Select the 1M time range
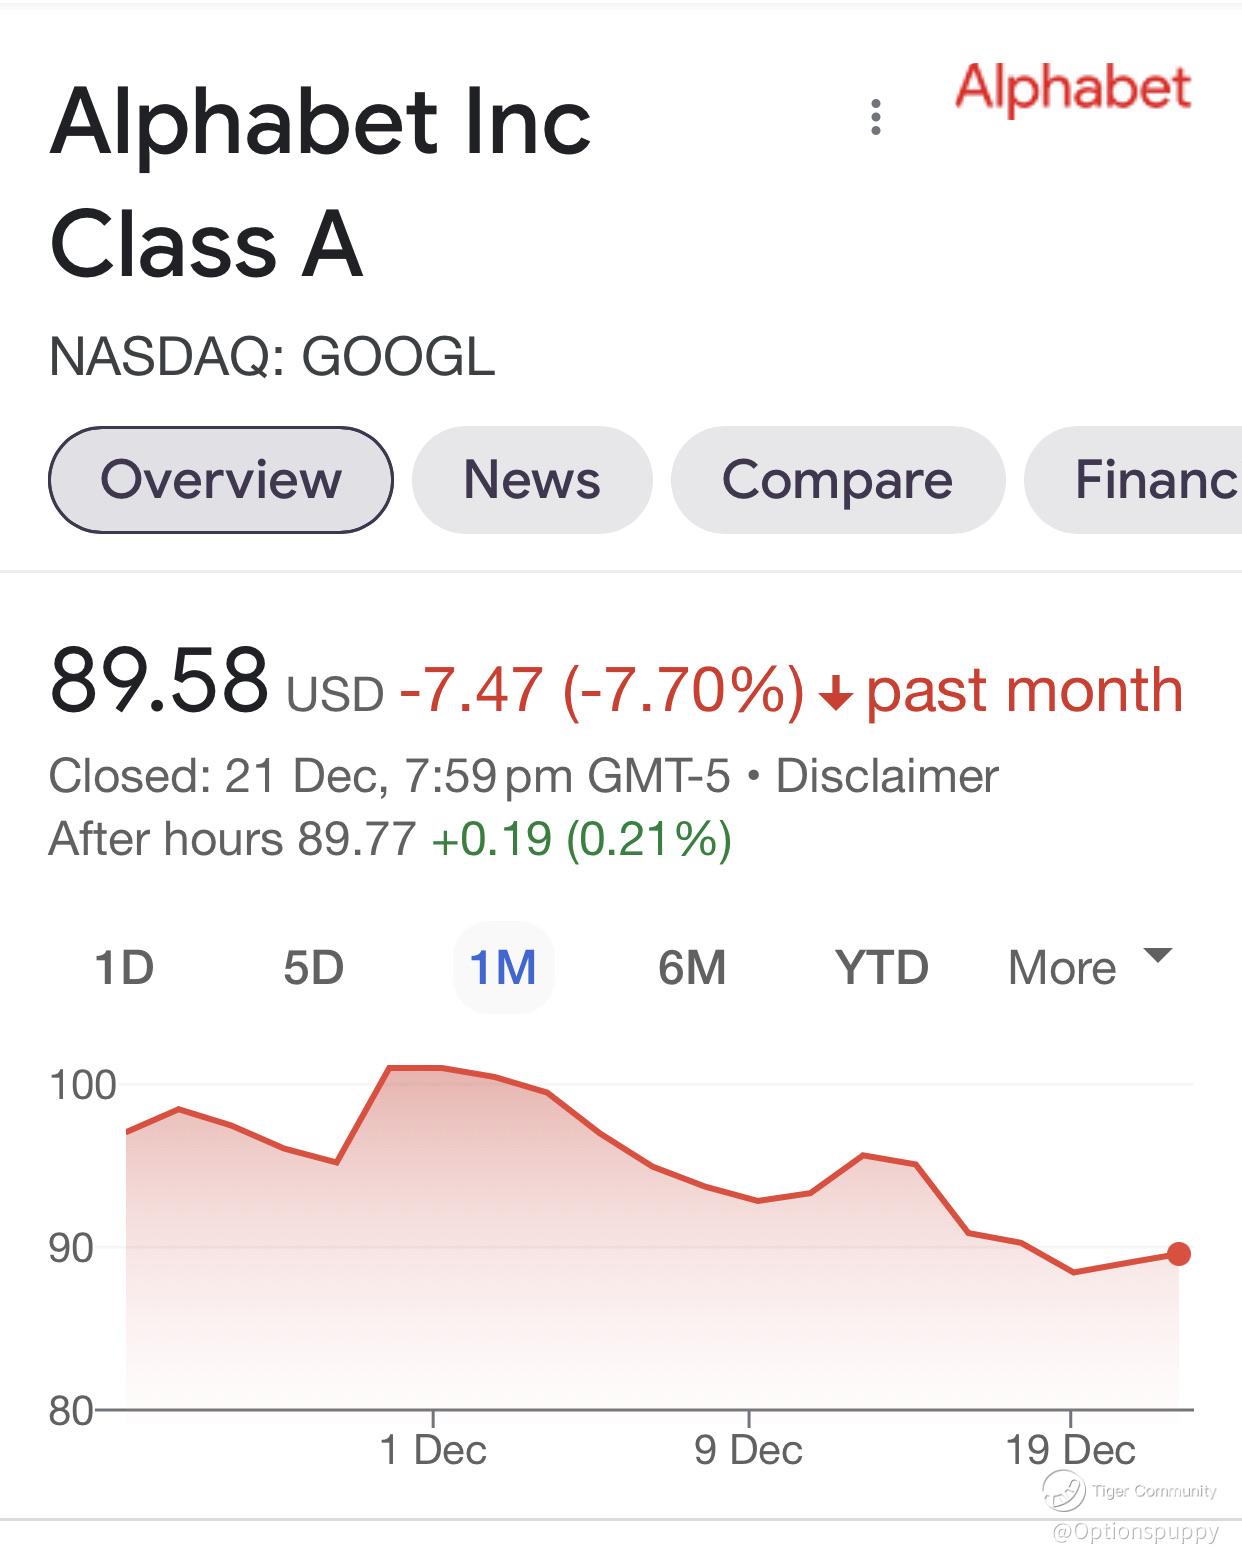This screenshot has height=1559, width=1242. [502, 968]
